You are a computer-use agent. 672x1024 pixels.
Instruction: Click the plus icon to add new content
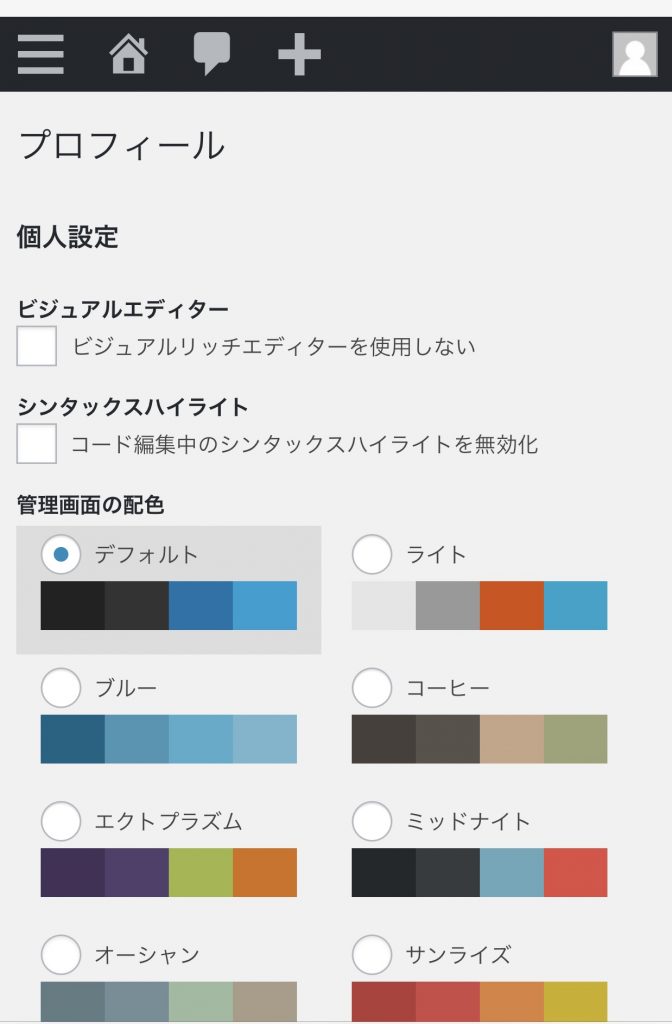(299, 54)
